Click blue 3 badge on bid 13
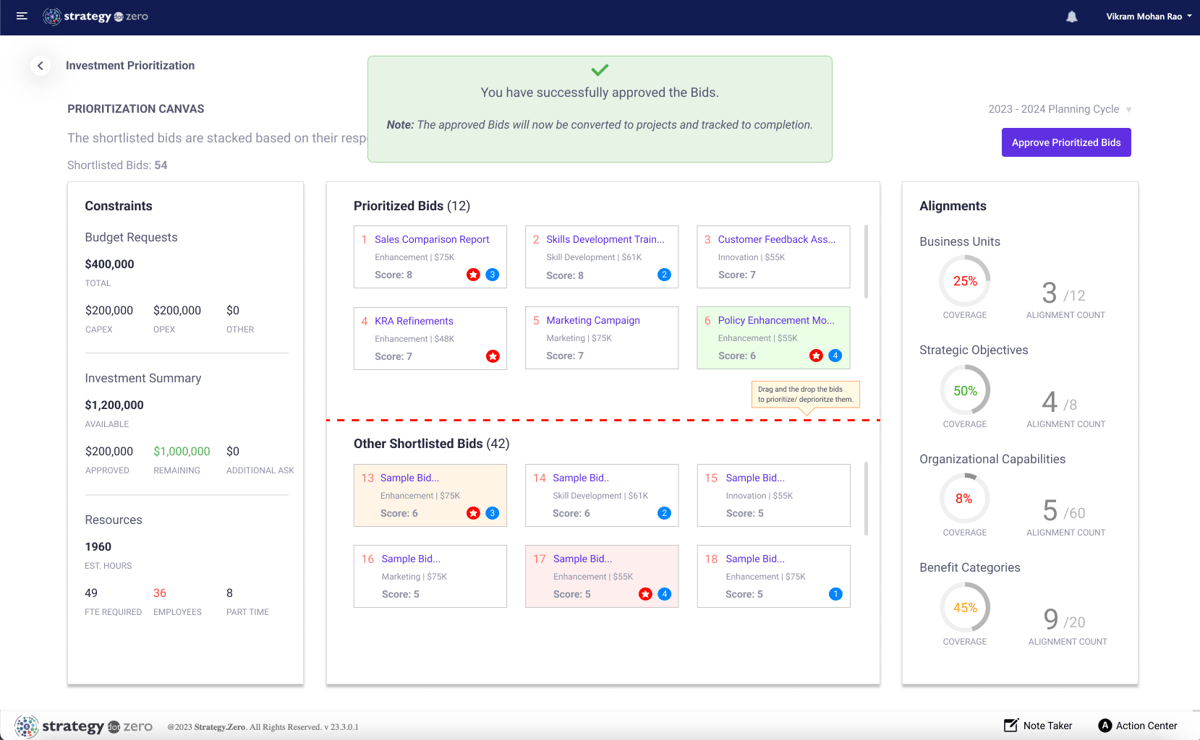 tap(492, 513)
